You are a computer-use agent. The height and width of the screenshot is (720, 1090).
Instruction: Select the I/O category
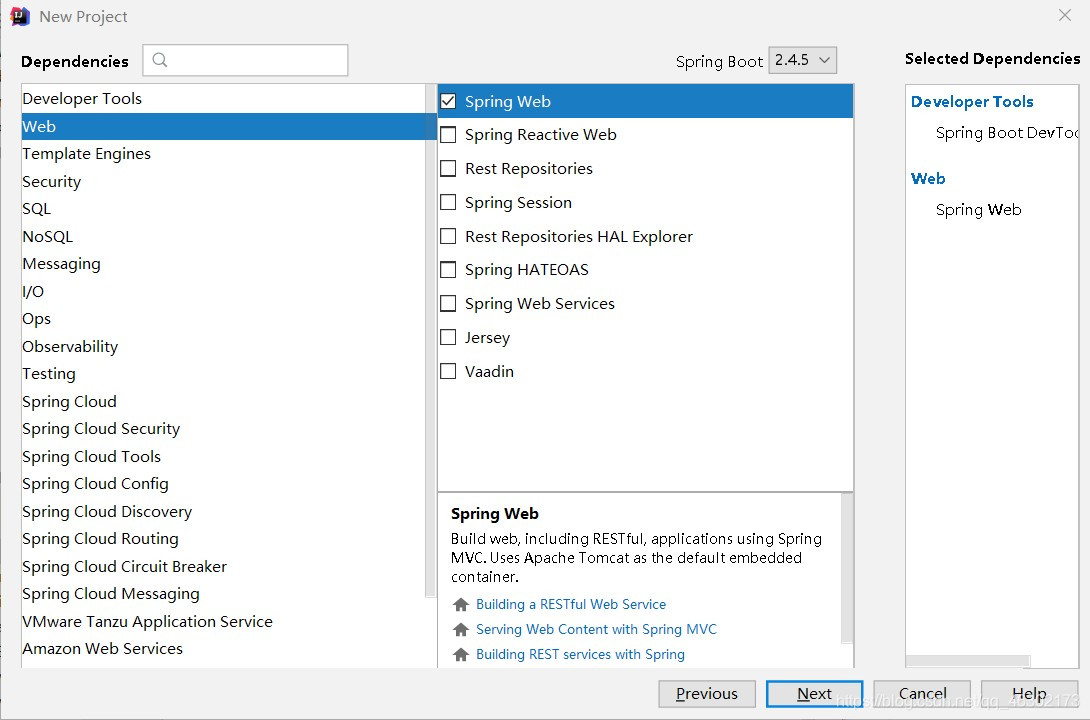(x=223, y=291)
